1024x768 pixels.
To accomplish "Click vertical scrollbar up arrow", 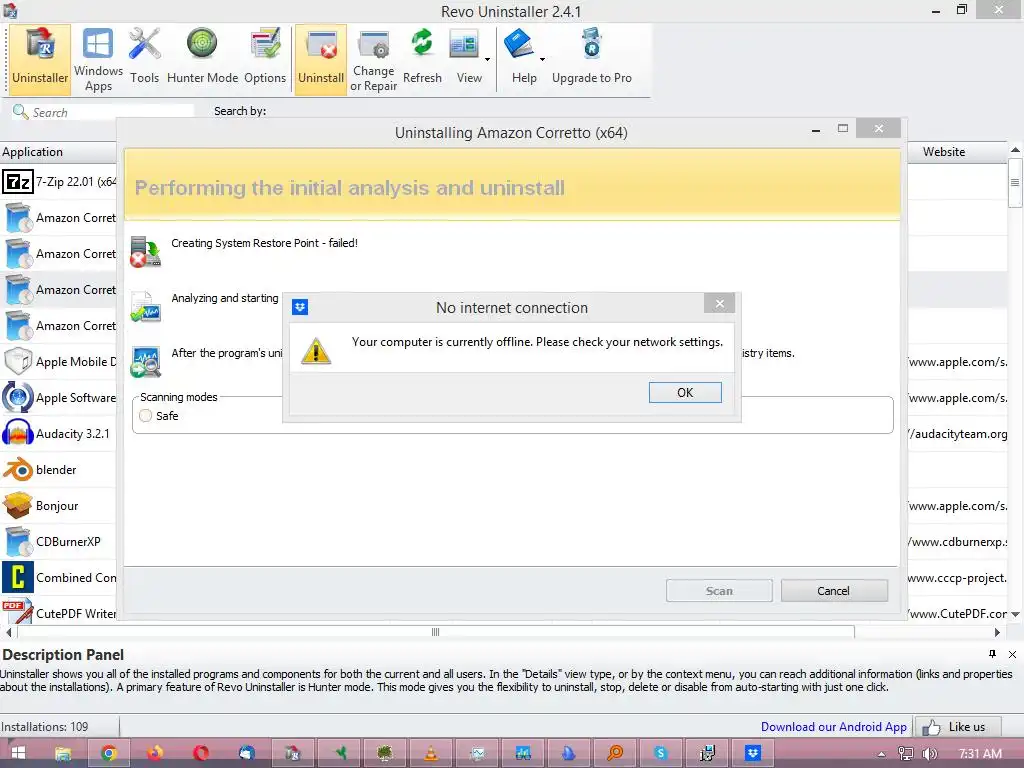I will 1016,150.
